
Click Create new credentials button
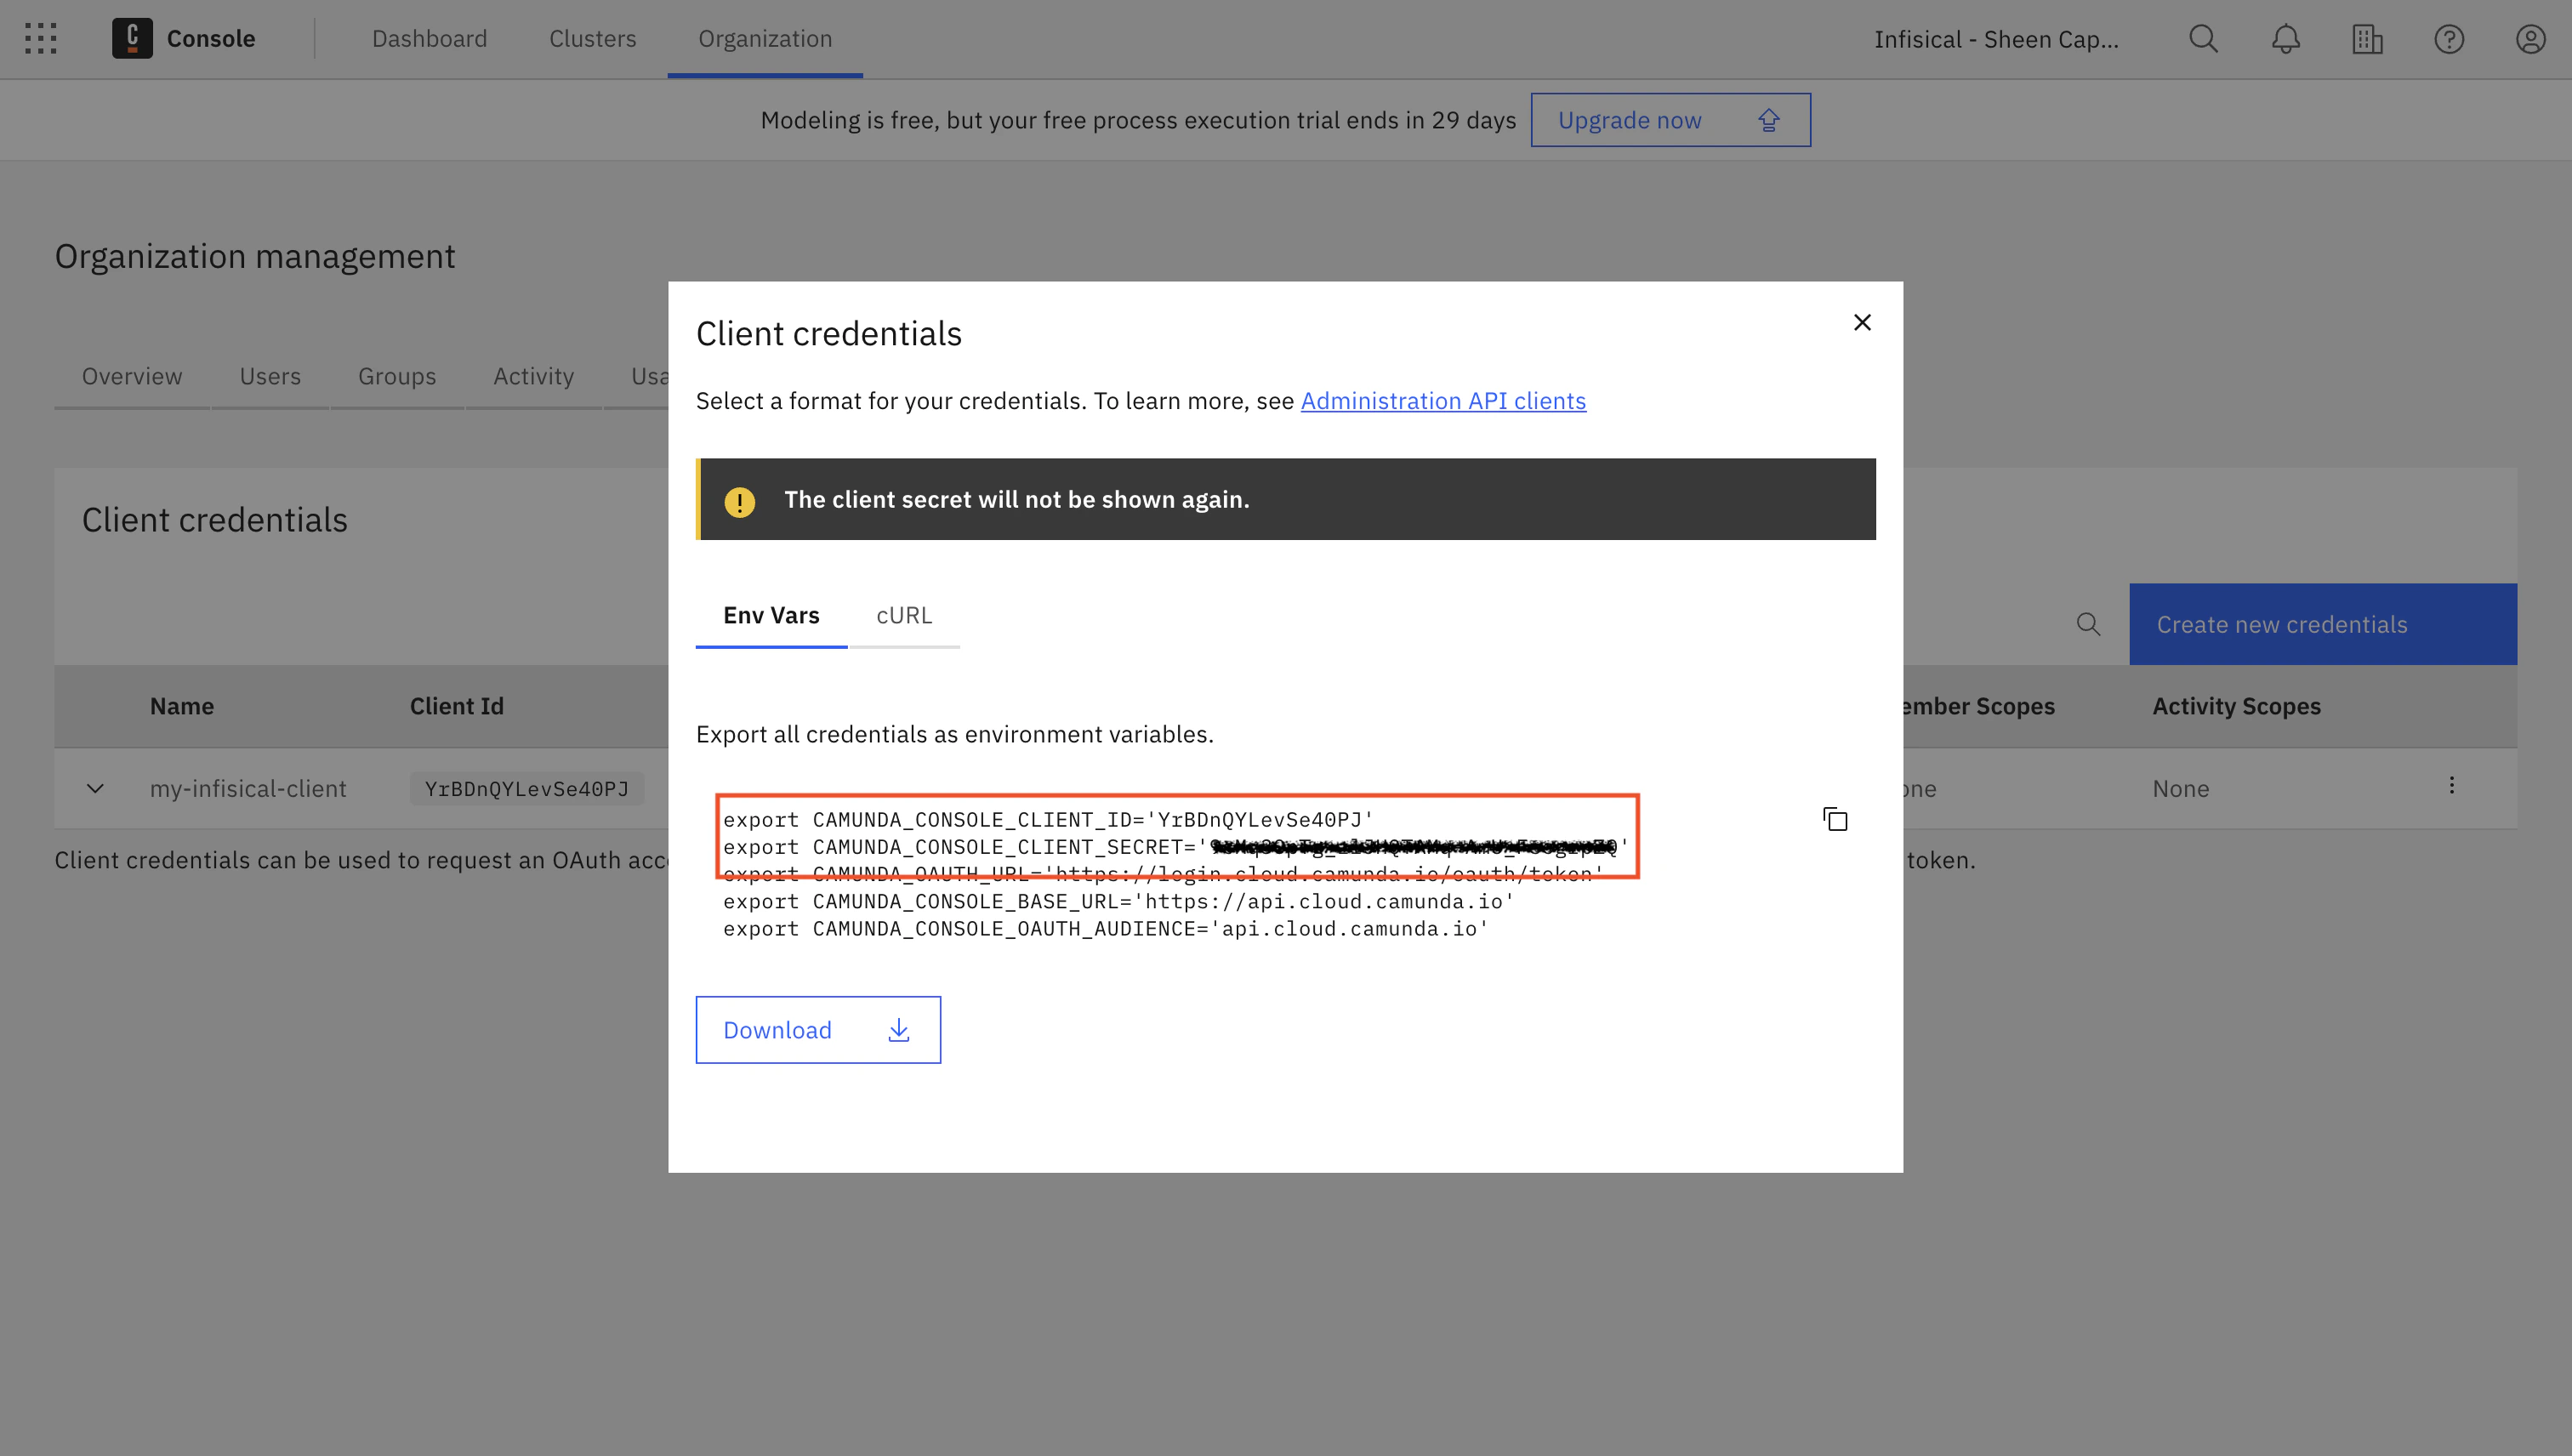(x=2322, y=624)
